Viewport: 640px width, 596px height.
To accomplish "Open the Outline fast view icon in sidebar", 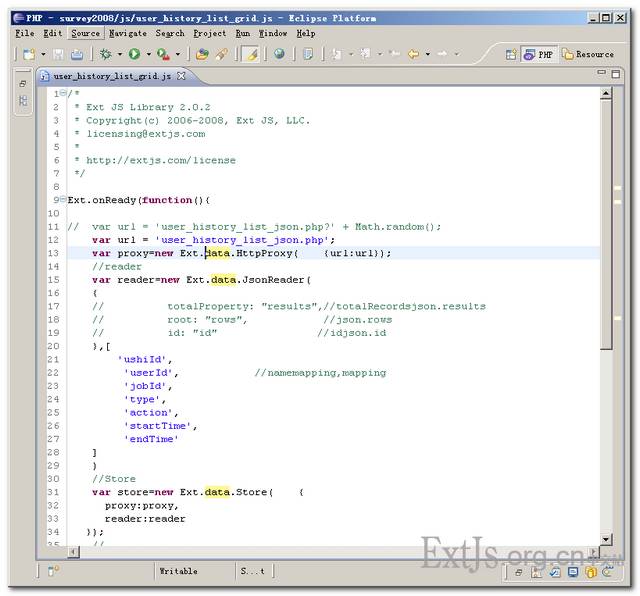I will click(23, 100).
